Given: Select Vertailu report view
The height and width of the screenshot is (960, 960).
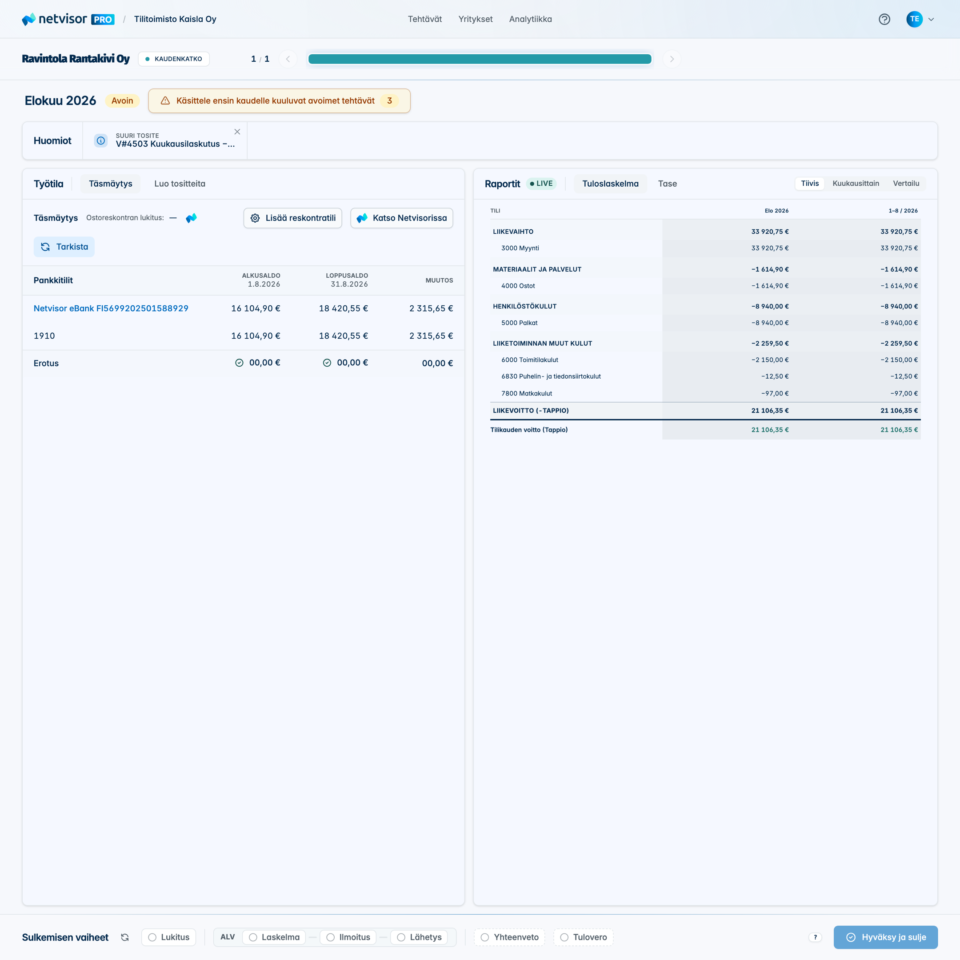Looking at the screenshot, I should point(906,184).
